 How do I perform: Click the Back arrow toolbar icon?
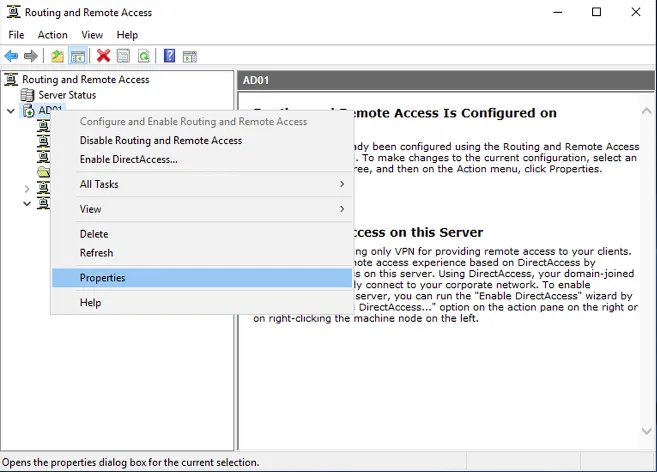coord(12,56)
